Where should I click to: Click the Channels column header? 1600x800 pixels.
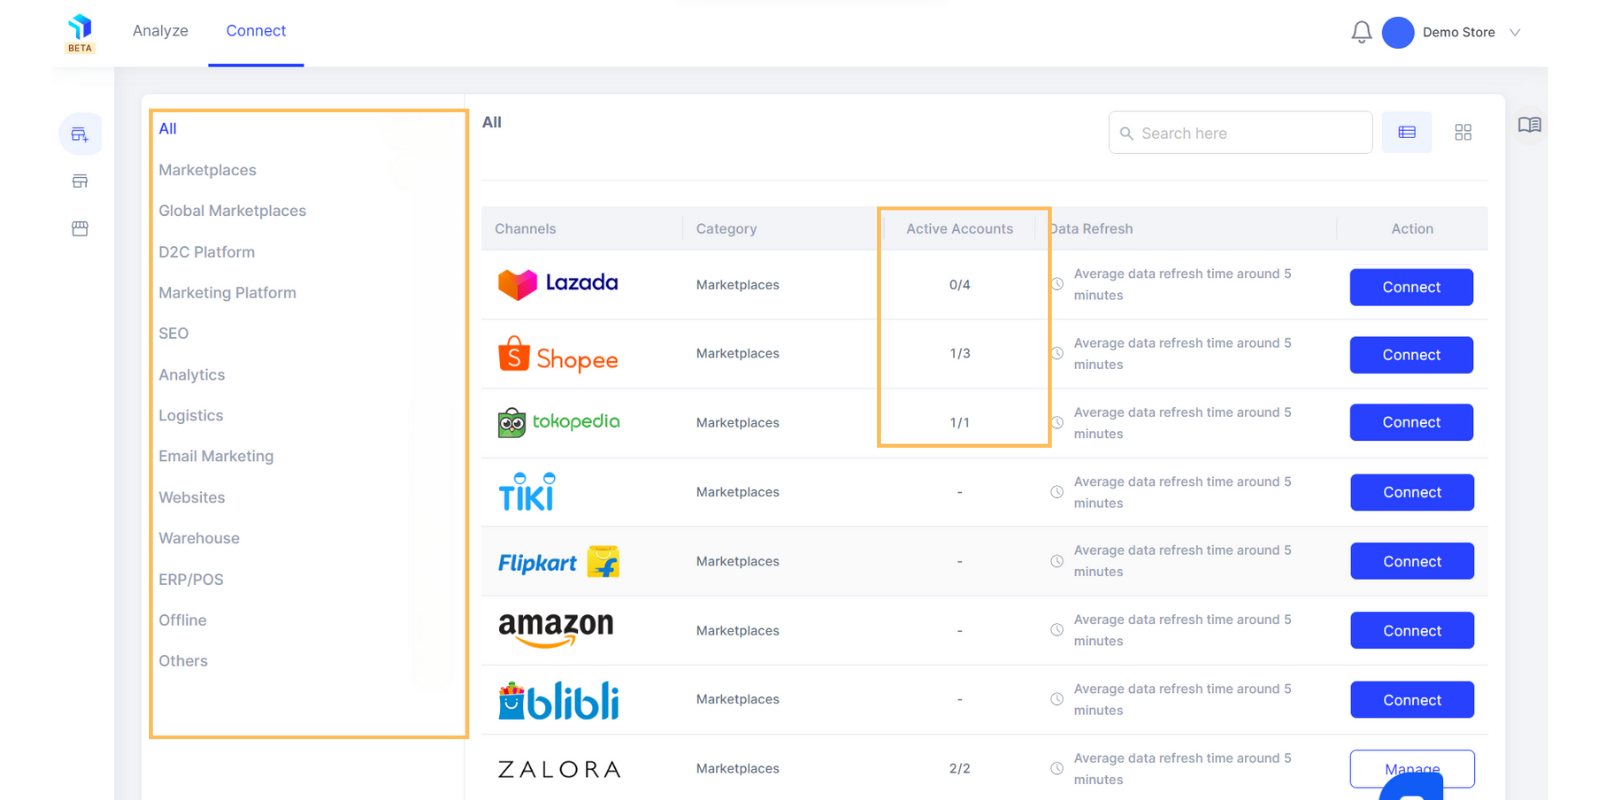pos(525,229)
